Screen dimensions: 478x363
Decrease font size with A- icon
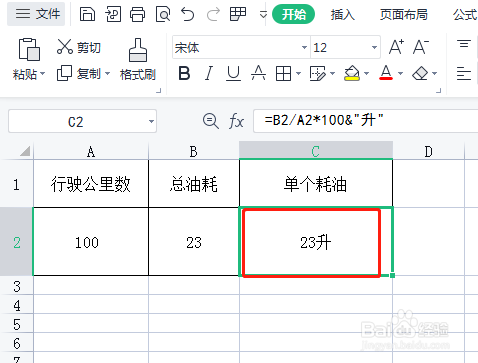(421, 47)
